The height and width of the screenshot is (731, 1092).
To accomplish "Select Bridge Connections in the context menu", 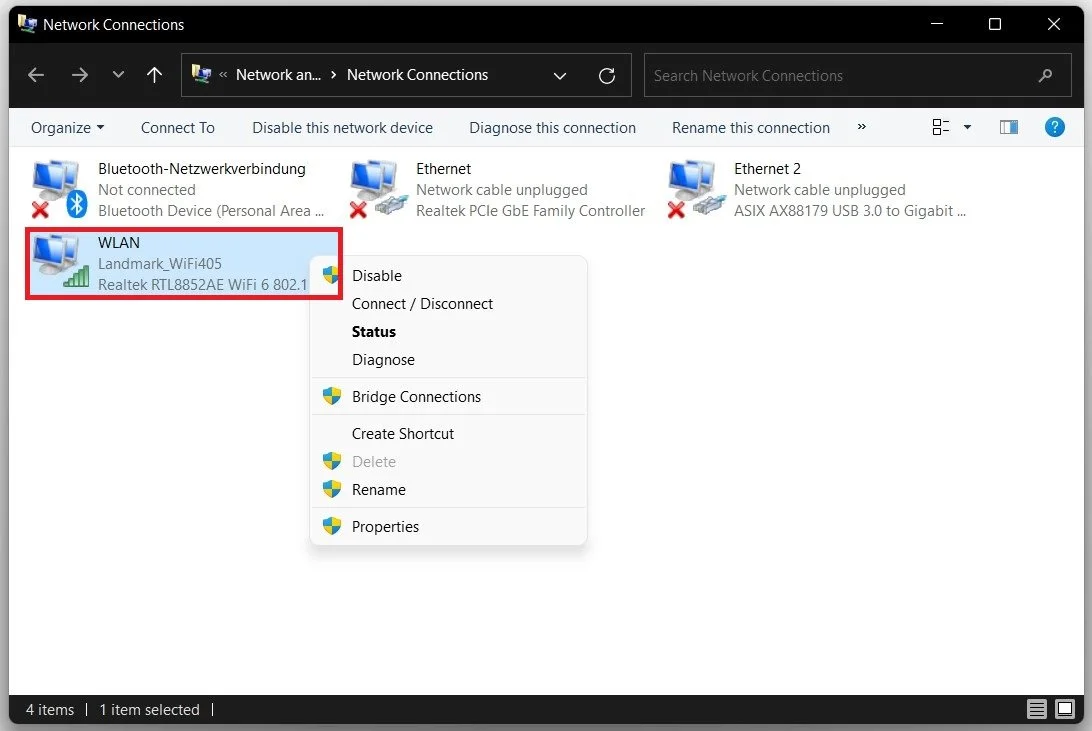I will coord(416,396).
